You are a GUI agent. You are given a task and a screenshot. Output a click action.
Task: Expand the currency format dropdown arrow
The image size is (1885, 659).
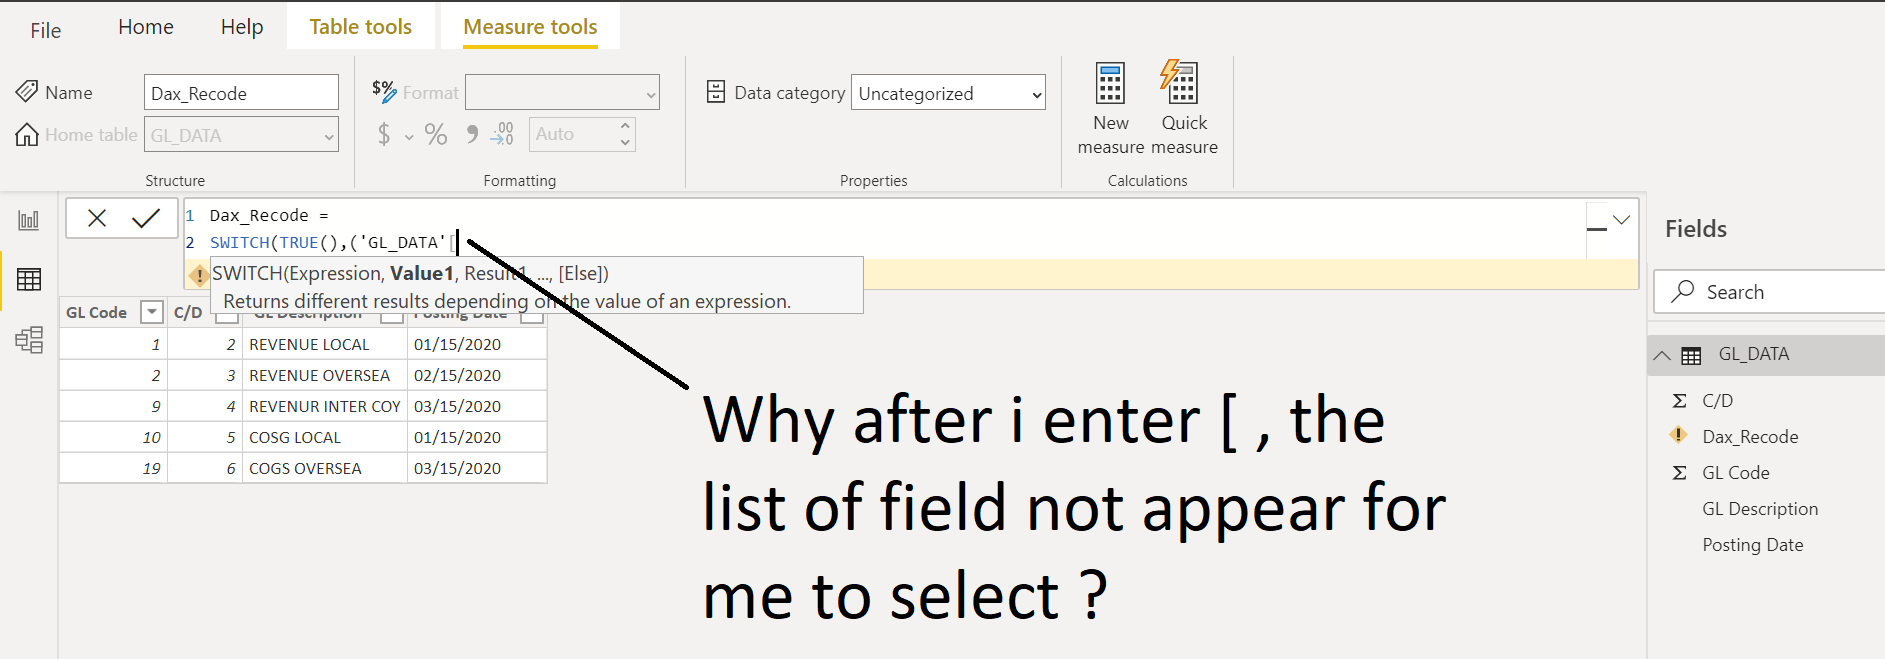[409, 136]
